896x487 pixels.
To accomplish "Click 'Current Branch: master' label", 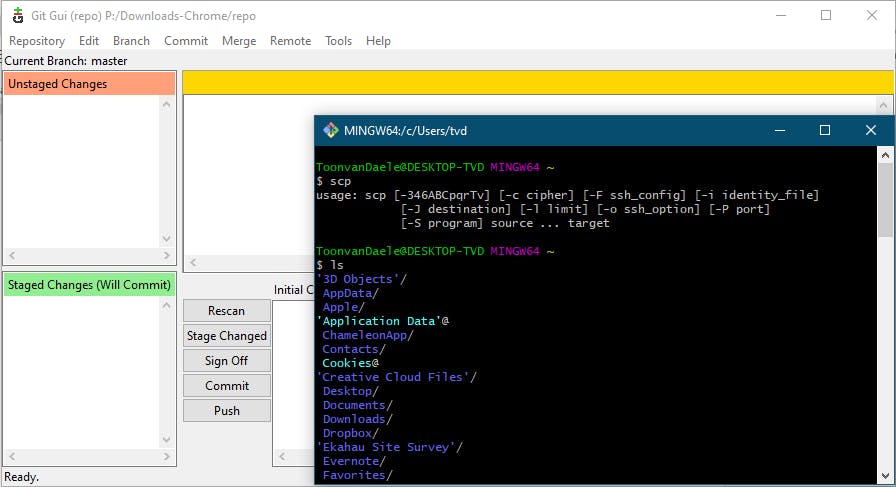I will coord(66,61).
